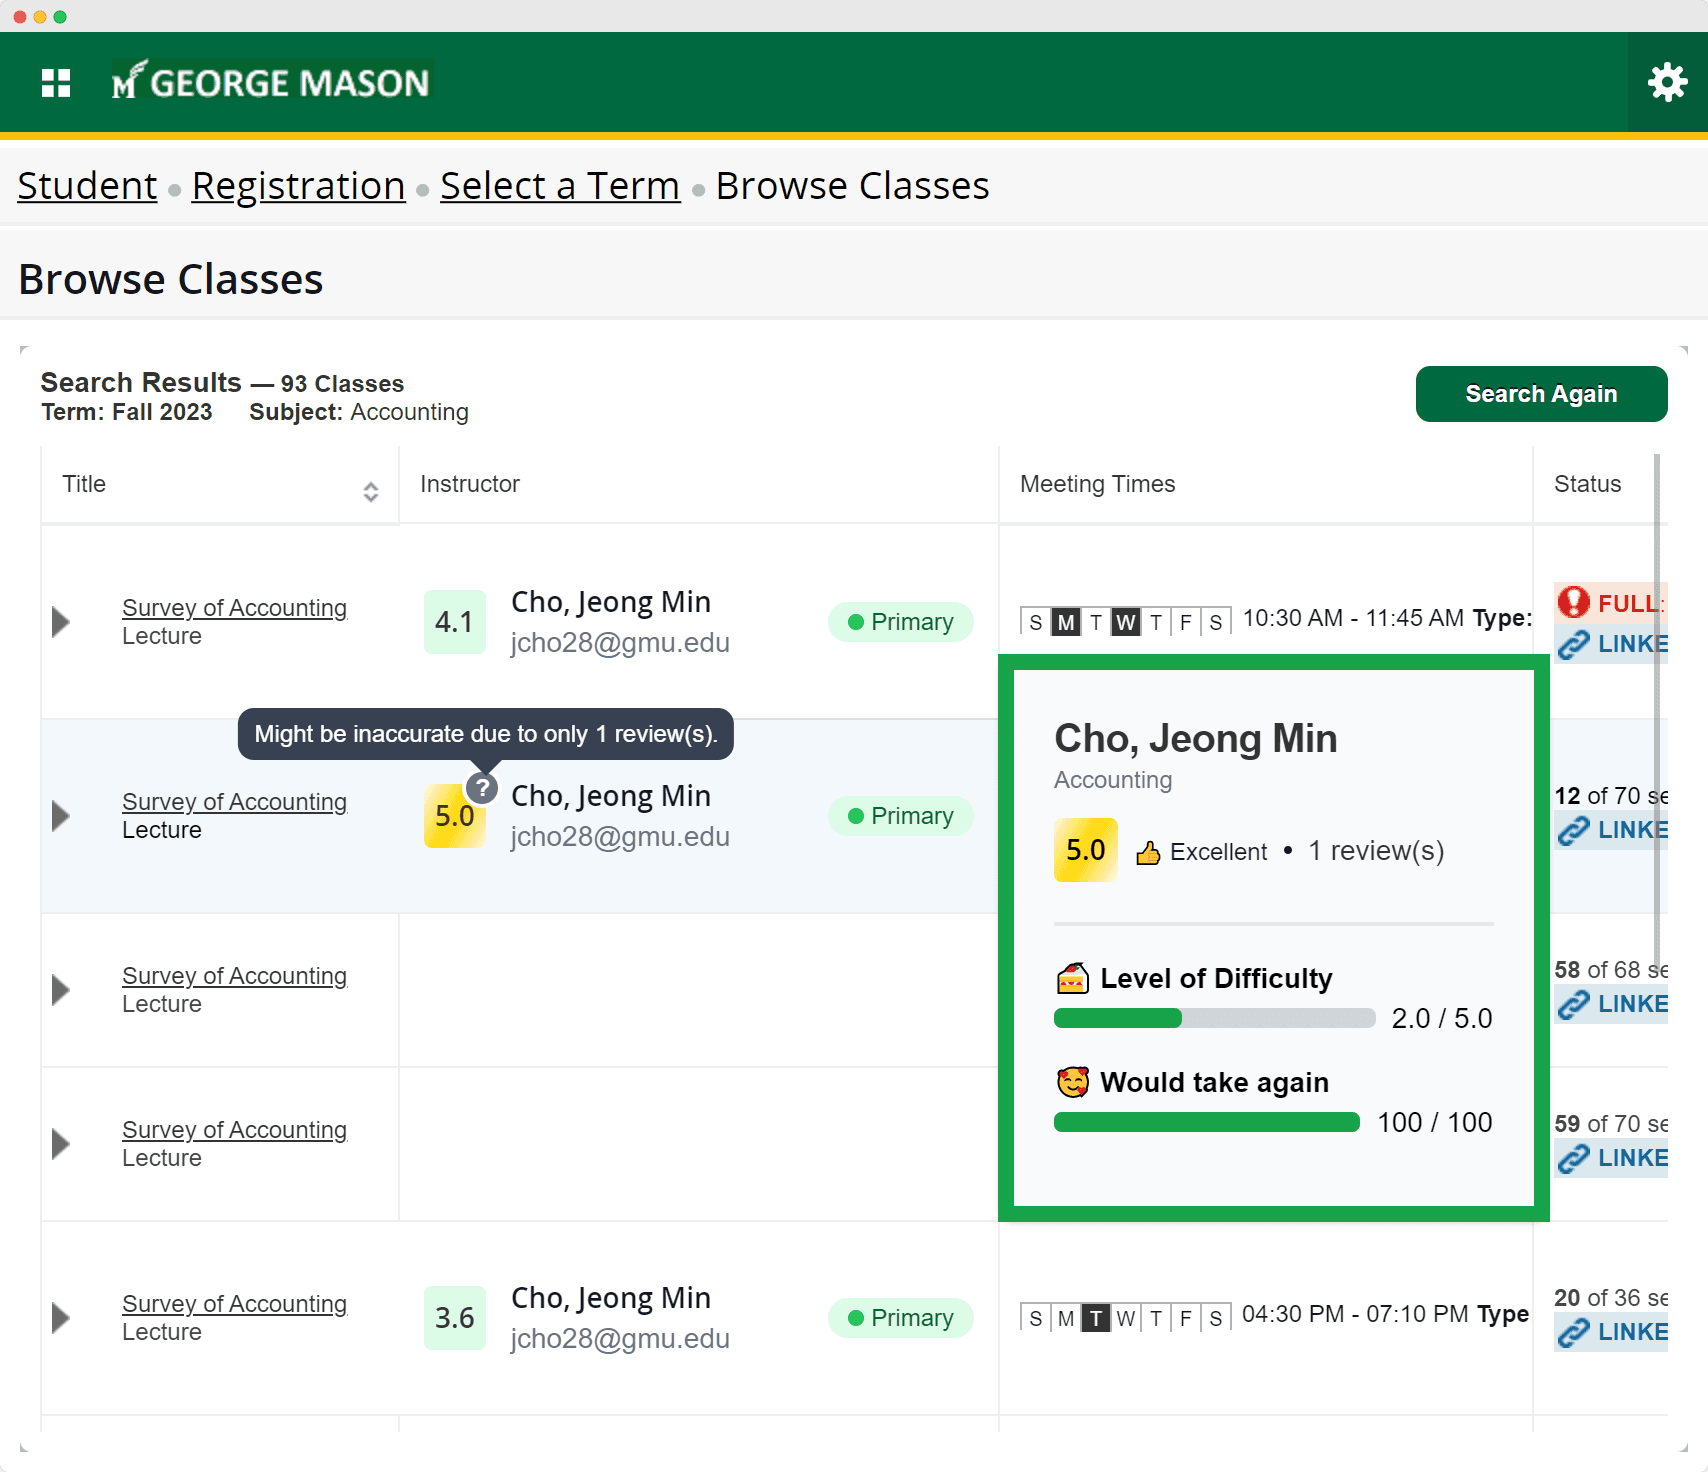The width and height of the screenshot is (1708, 1472).
Task: Click Primary badge in the 4.1 row
Action: point(900,622)
